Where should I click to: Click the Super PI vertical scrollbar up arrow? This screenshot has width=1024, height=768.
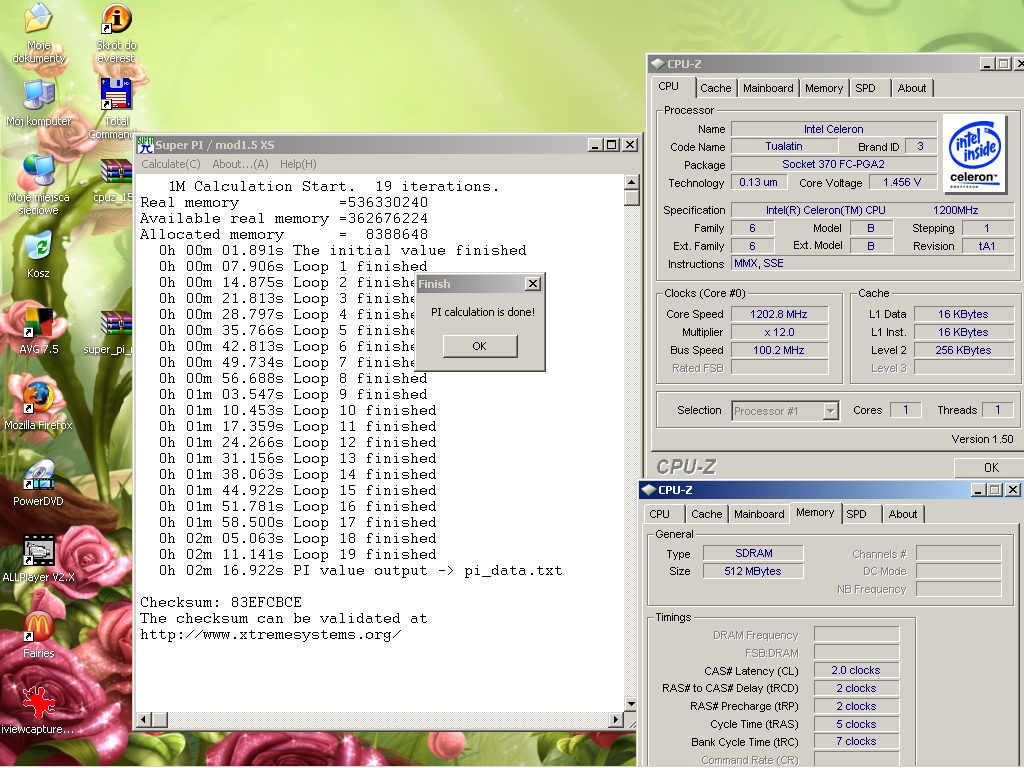coord(631,183)
